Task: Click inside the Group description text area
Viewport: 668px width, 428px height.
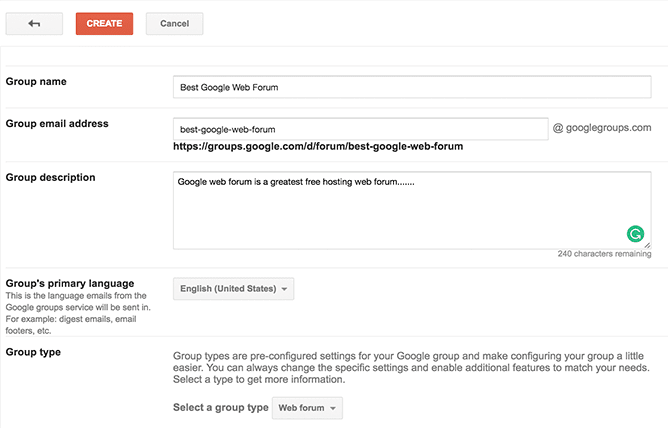Action: click(x=411, y=210)
